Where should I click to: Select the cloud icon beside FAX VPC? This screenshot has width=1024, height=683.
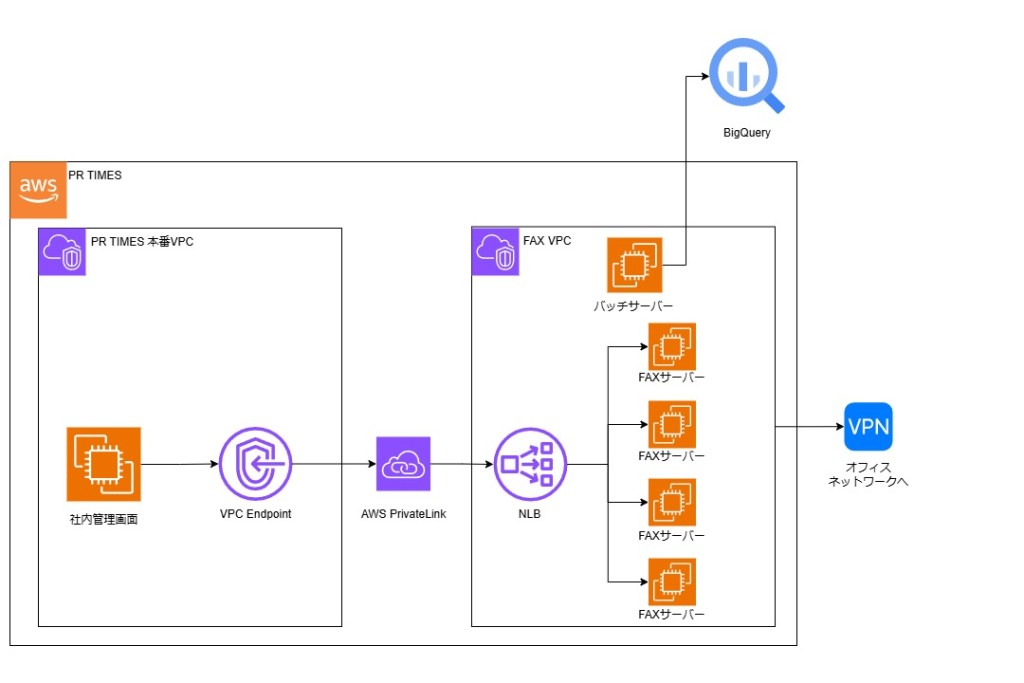(x=495, y=252)
